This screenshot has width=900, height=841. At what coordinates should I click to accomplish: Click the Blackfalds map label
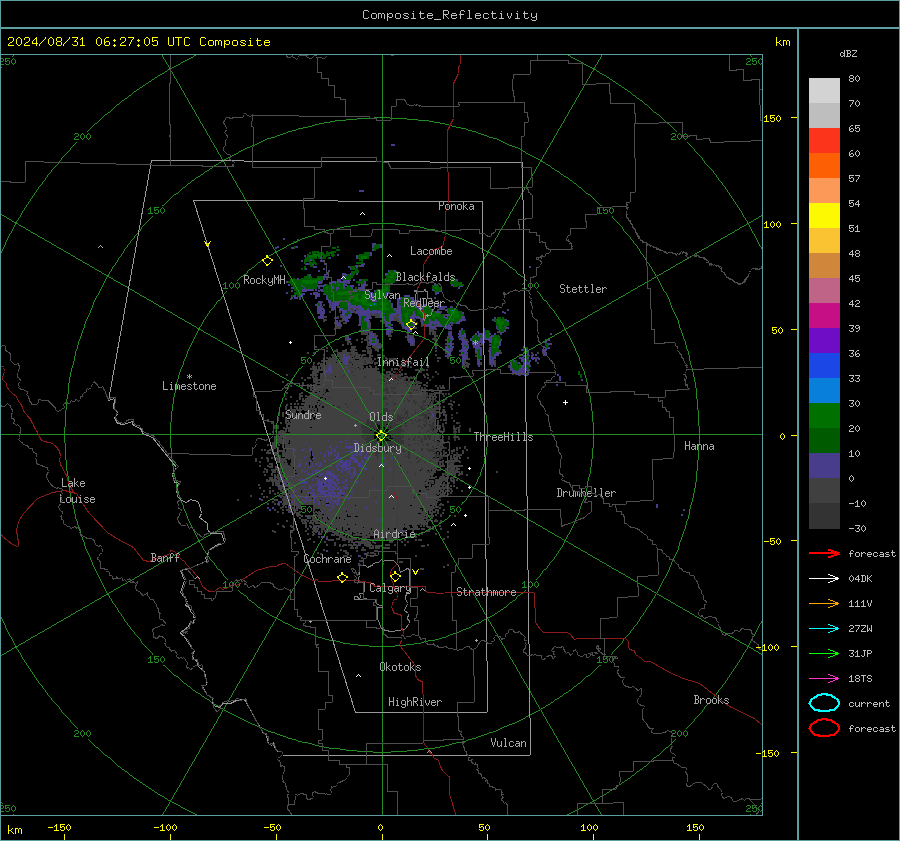[x=425, y=277]
